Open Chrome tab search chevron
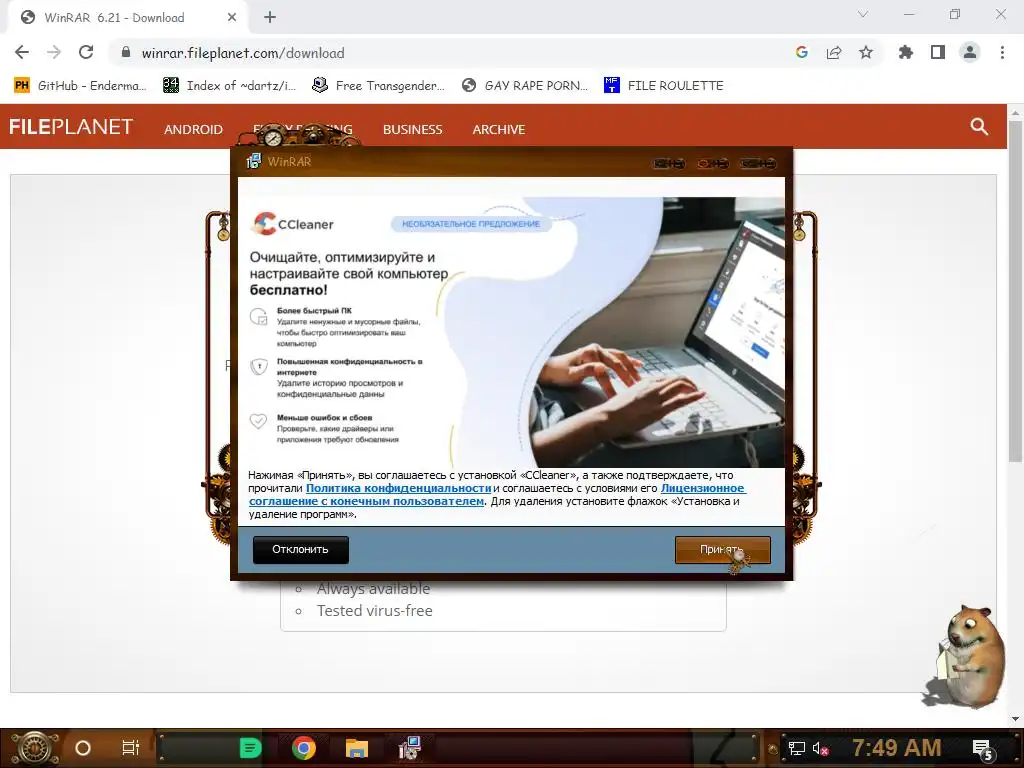The width and height of the screenshot is (1024, 768). [863, 14]
